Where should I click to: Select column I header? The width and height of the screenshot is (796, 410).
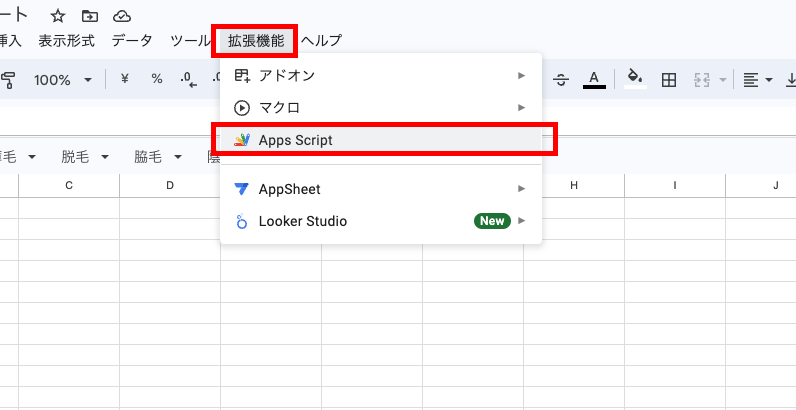pos(675,186)
